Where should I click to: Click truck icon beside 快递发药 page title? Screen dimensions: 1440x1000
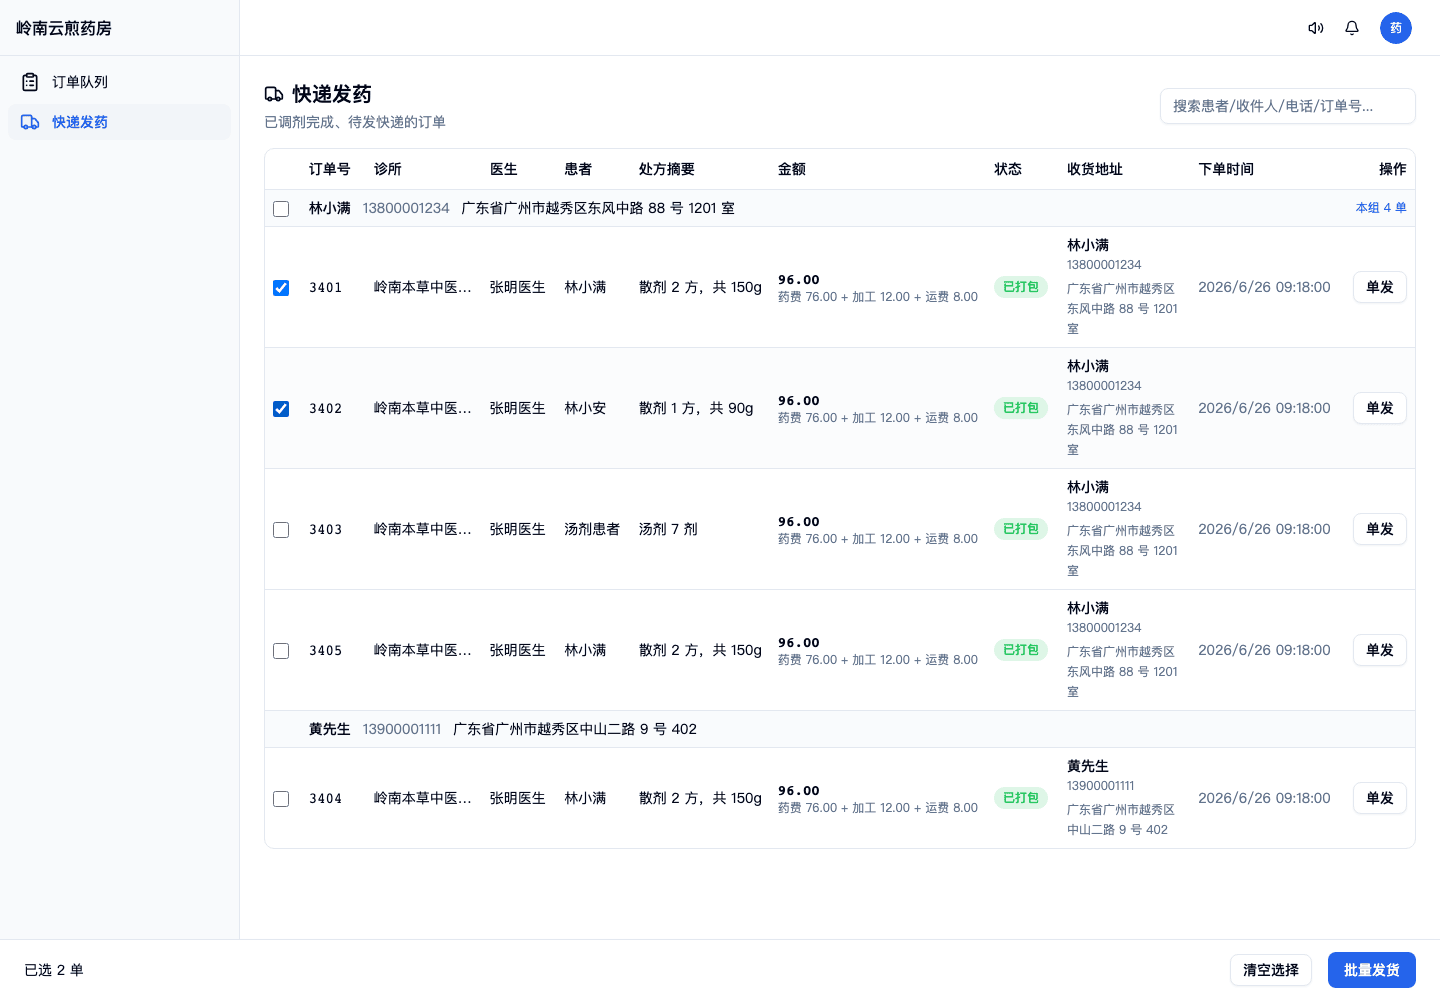point(274,94)
